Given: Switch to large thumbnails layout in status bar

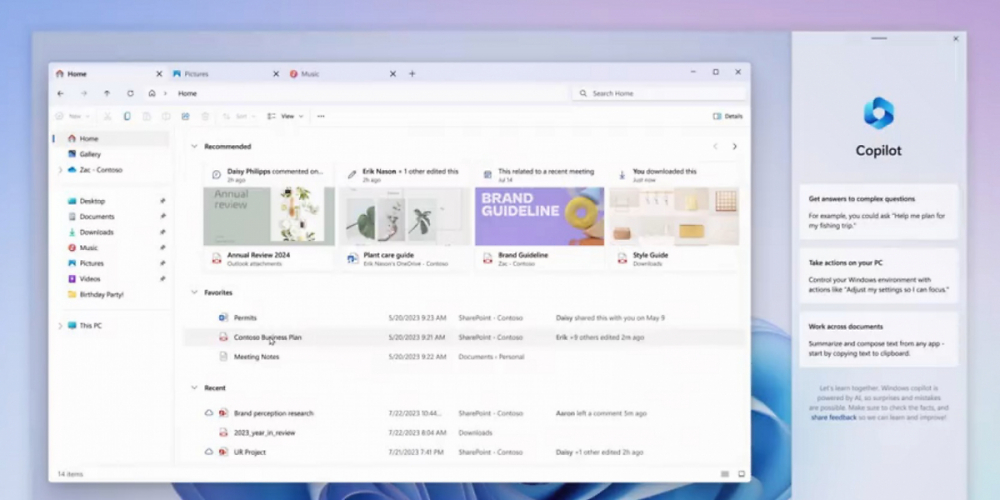Looking at the screenshot, I should click(x=741, y=474).
